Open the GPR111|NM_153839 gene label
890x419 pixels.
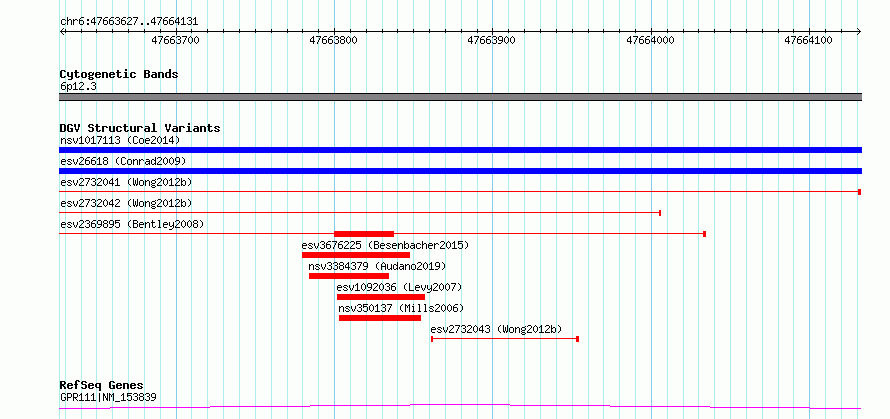(108, 397)
